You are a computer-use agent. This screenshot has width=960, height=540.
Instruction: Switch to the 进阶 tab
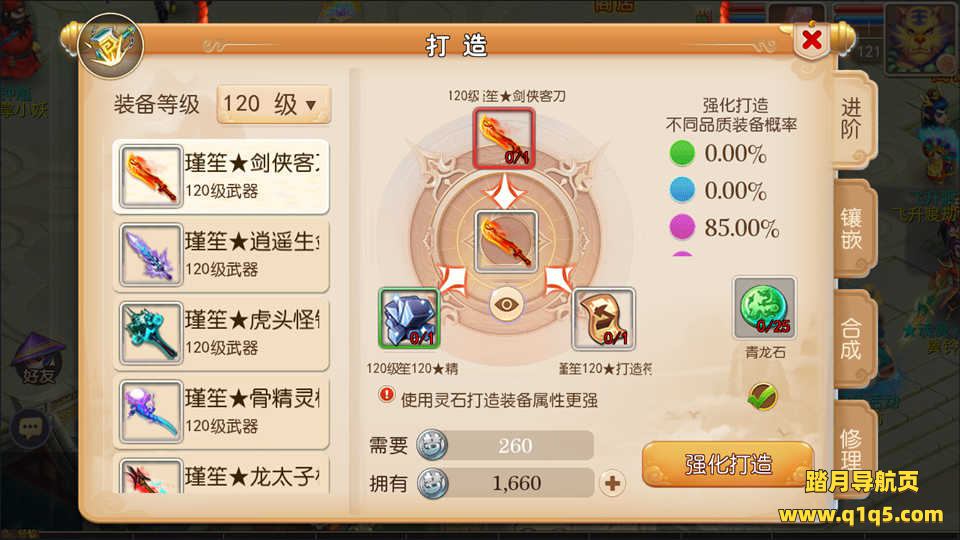(852, 119)
